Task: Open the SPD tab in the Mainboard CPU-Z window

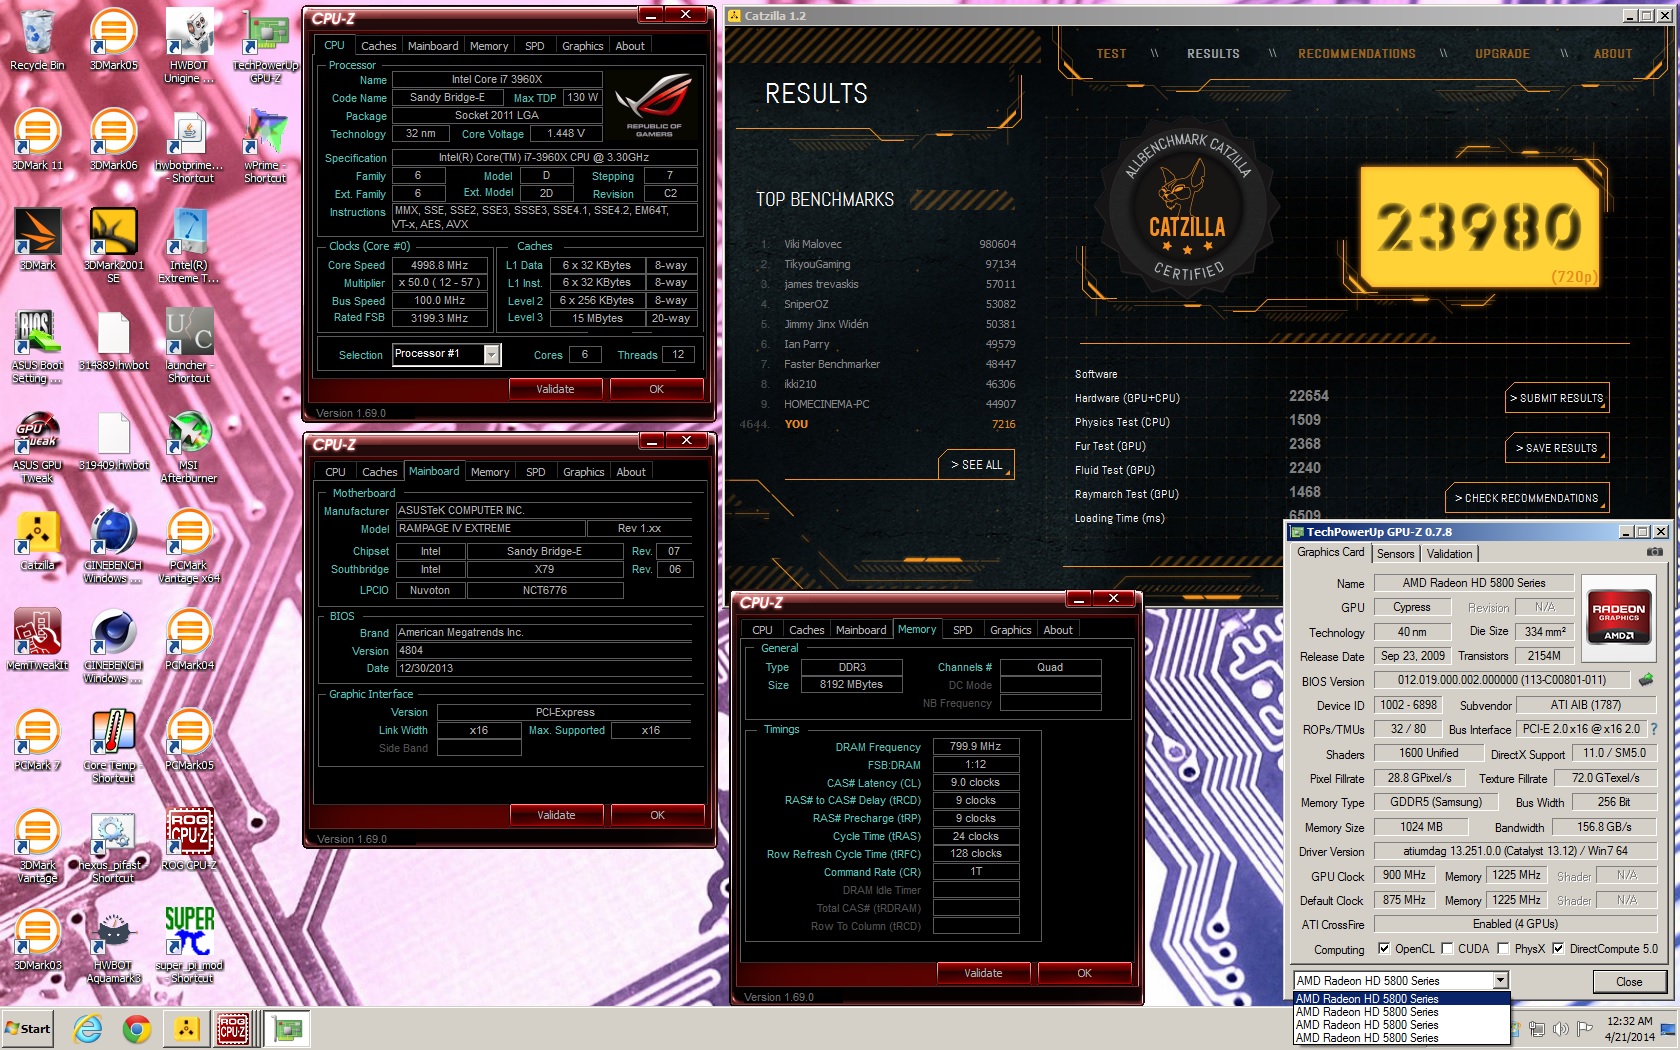Action: click(x=536, y=472)
